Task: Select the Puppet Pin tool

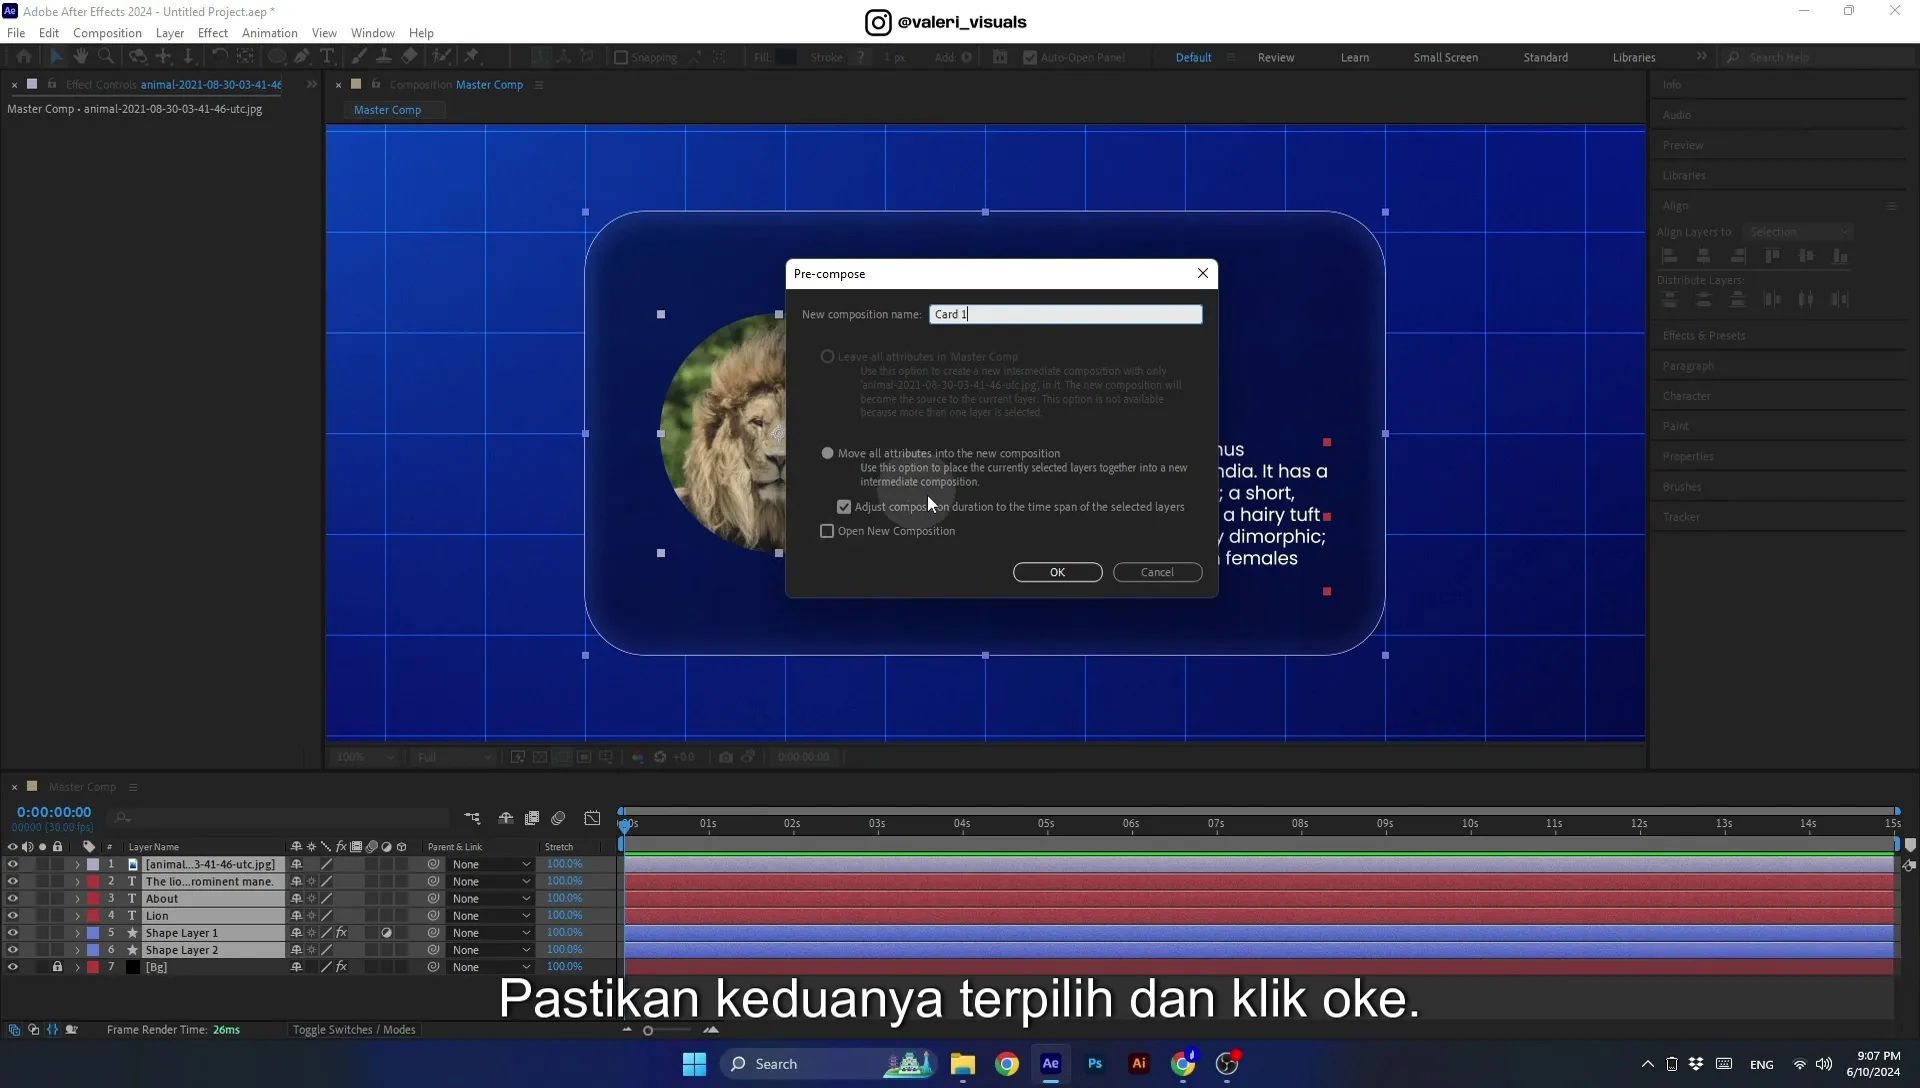Action: click(471, 57)
